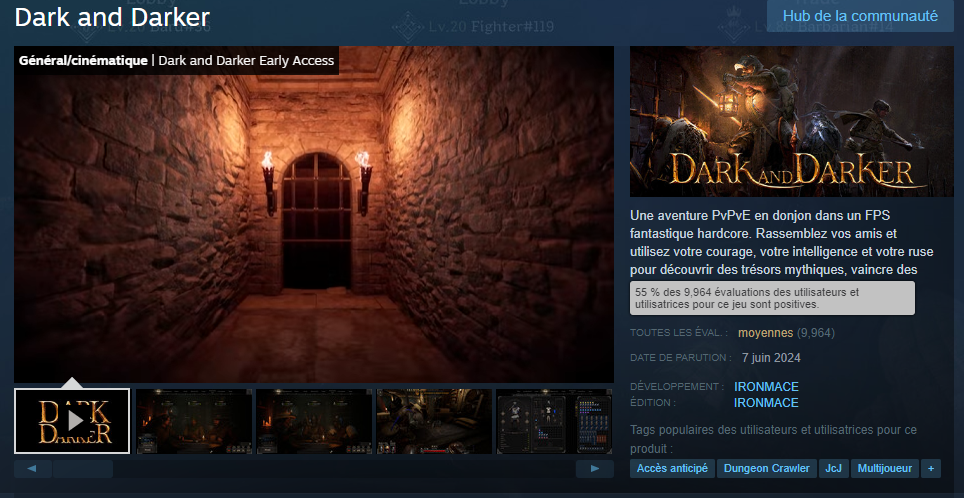
Task: Click the 'TOUTES LES ÉVAL.' label
Action: [679, 333]
